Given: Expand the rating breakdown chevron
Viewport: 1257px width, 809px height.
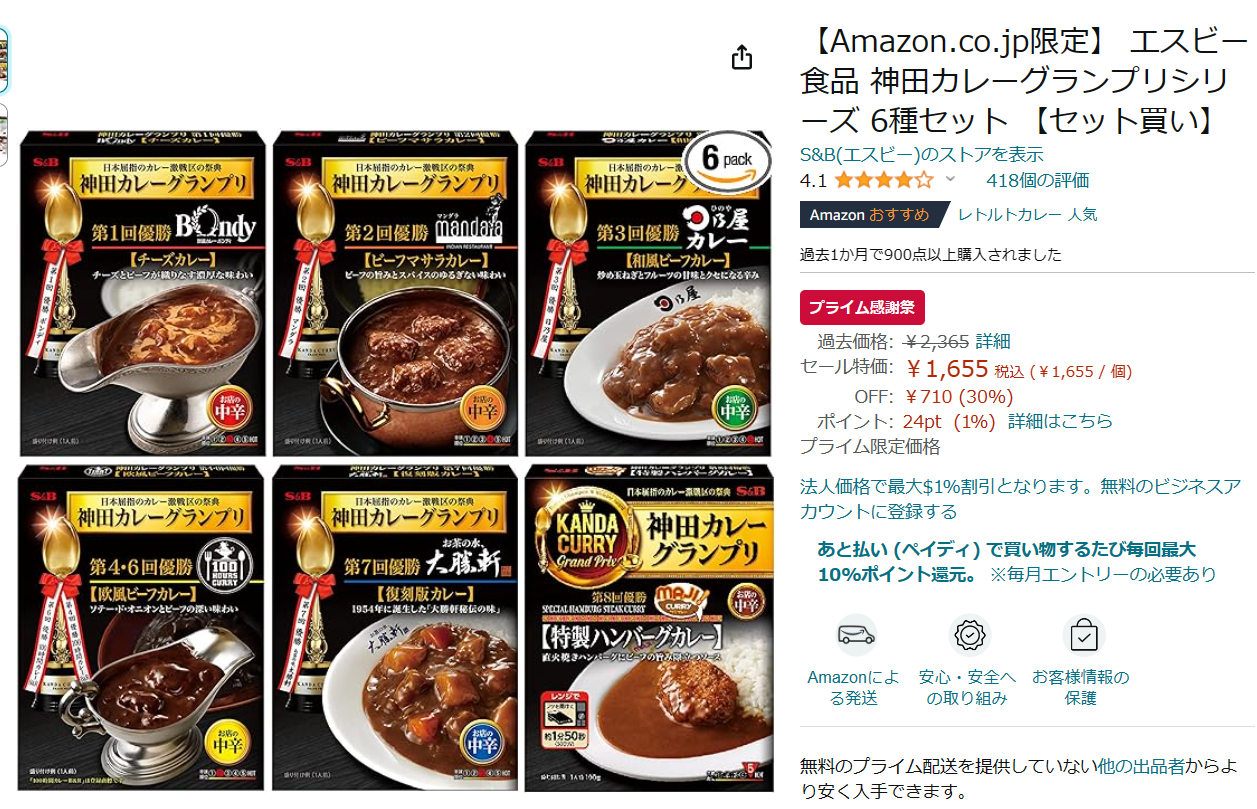Looking at the screenshot, I should coord(950,179).
